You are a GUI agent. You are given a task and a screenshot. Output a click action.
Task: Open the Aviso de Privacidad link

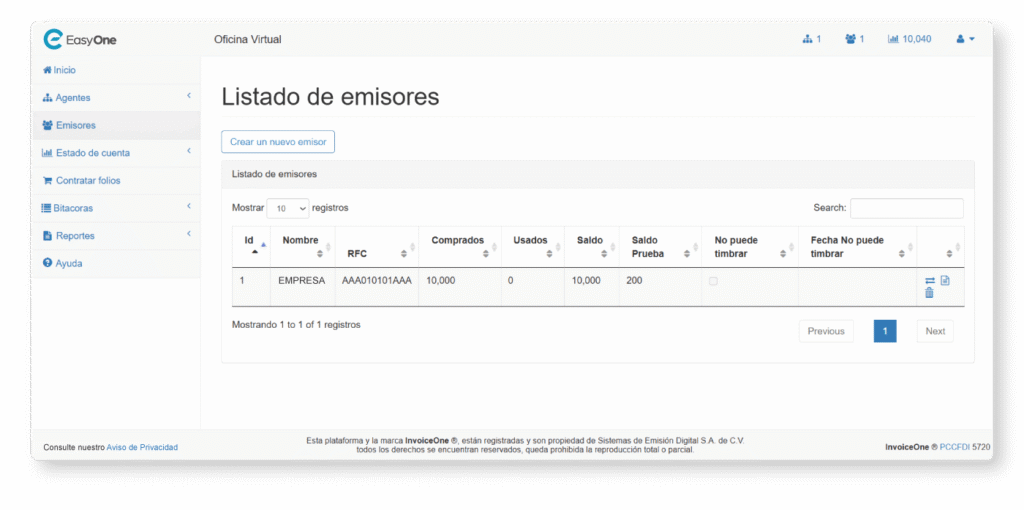[x=142, y=447]
